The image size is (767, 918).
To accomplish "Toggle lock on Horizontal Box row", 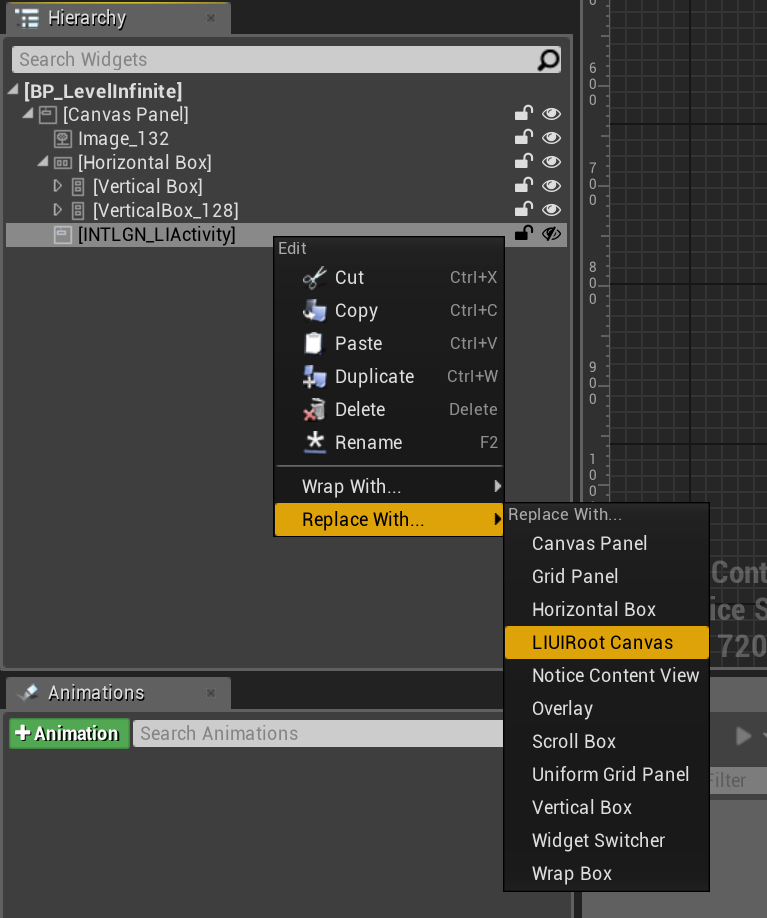I will tap(523, 162).
